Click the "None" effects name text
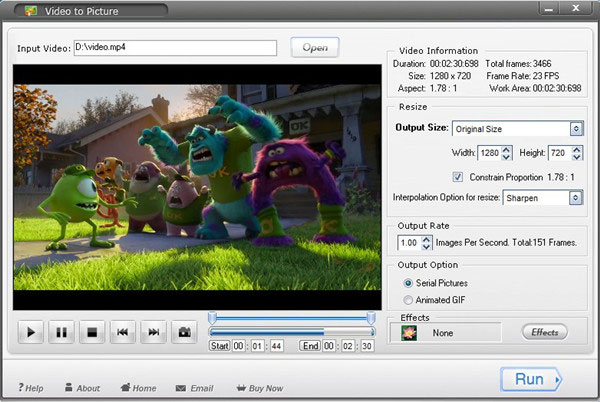The image size is (600, 402). coord(443,333)
